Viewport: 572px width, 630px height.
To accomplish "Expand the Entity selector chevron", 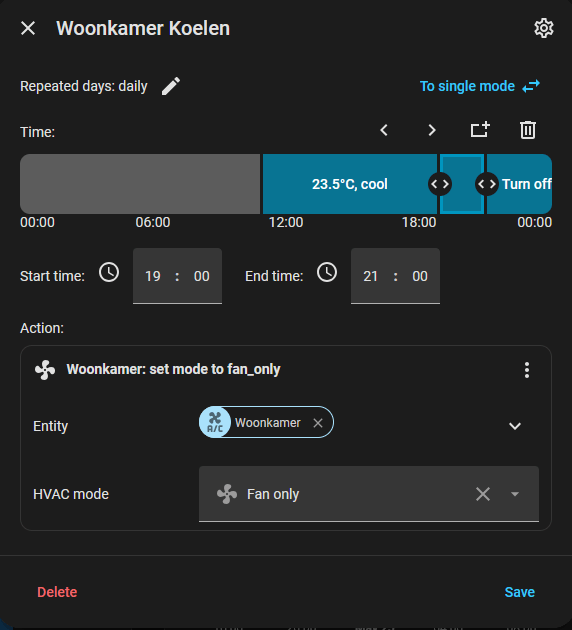I will tap(515, 426).
